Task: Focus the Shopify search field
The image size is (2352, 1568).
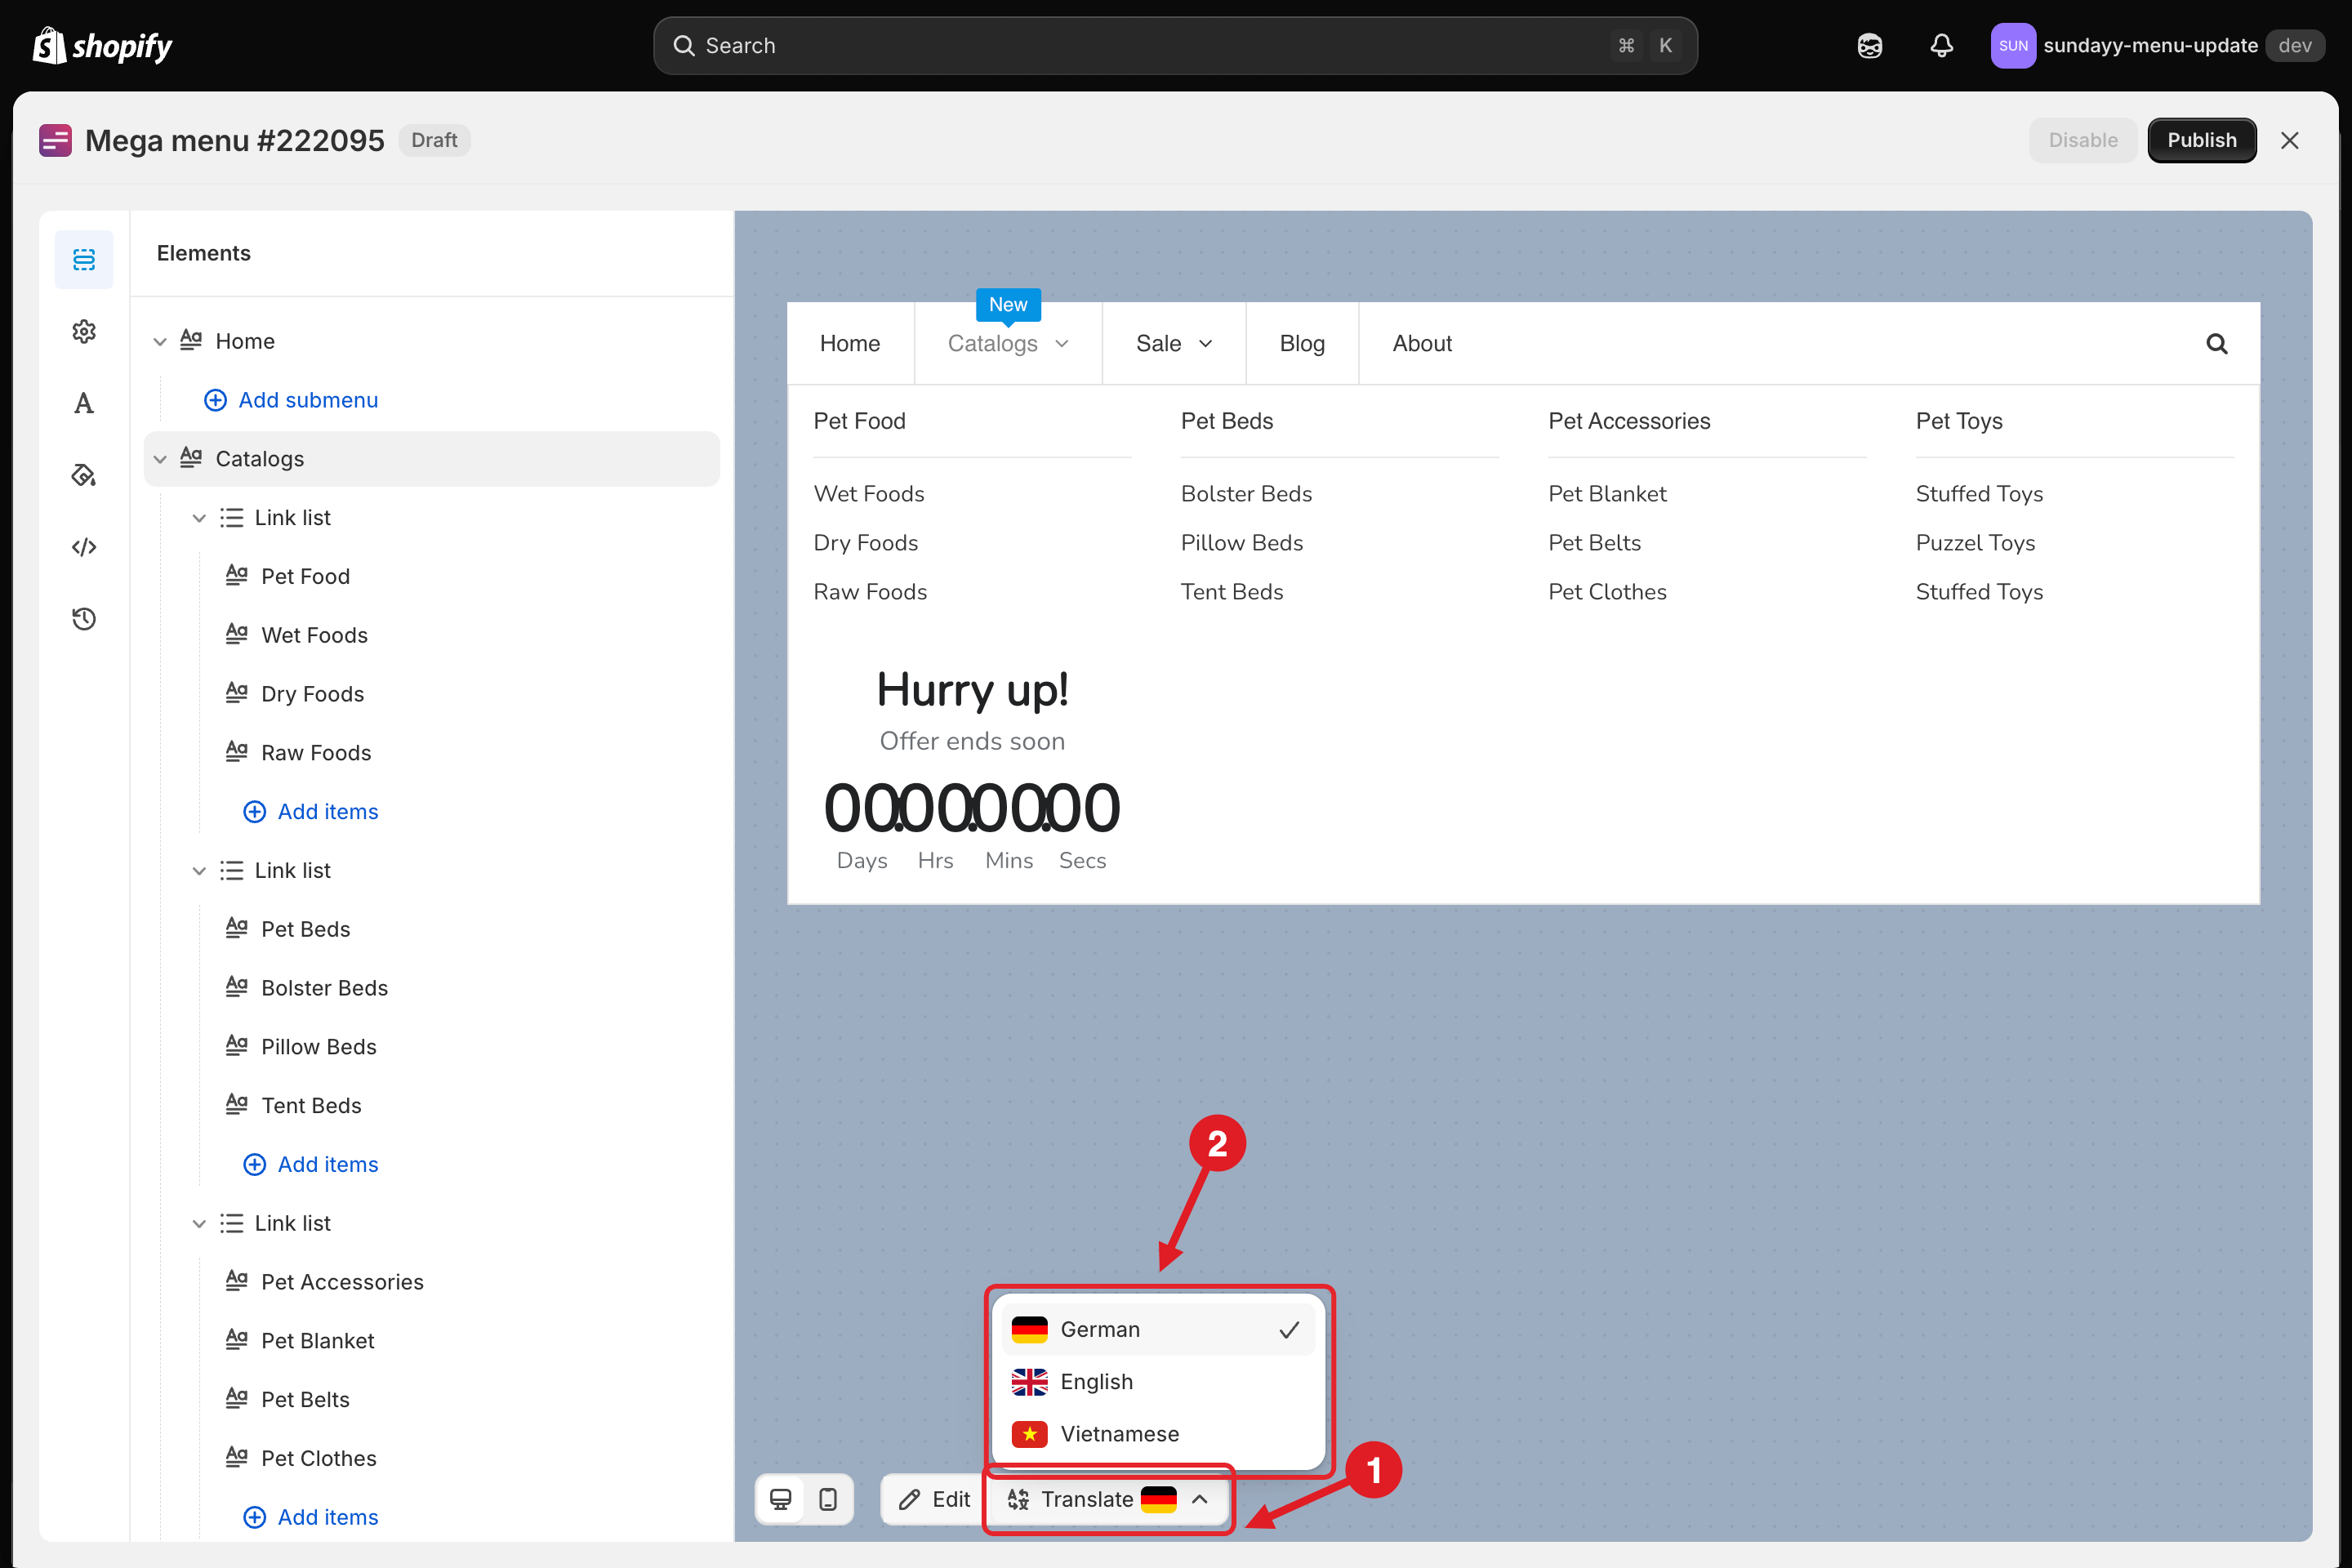Action: pos(1175,46)
